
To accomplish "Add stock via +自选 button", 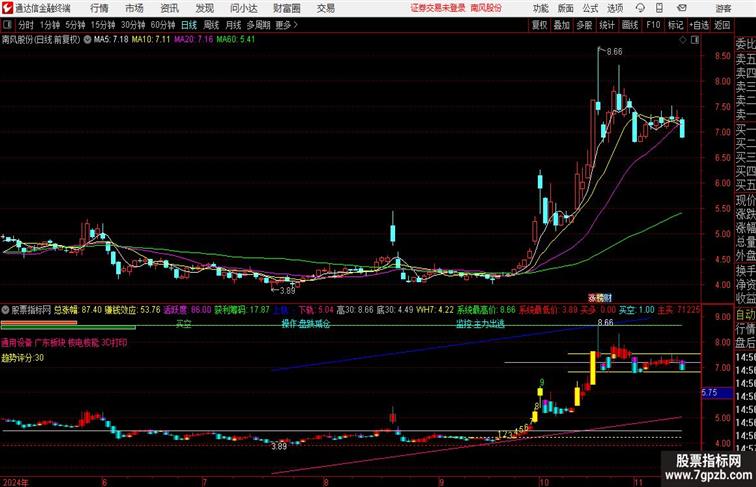I will [x=699, y=25].
